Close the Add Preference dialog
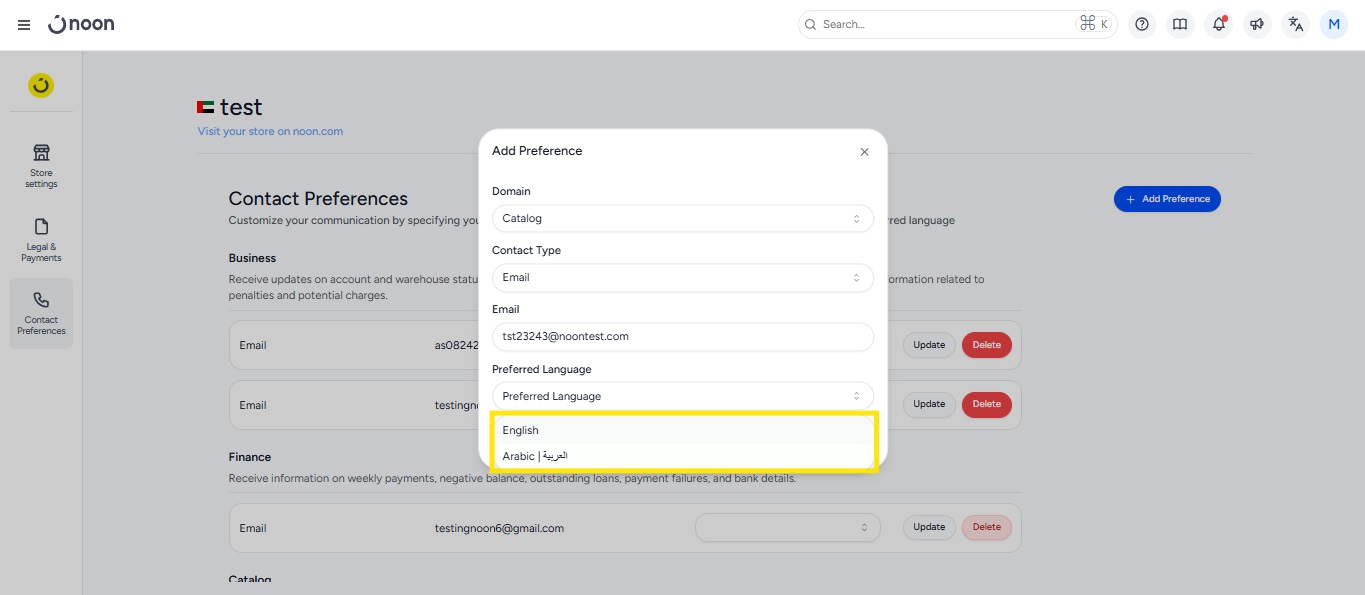1365x595 pixels. pos(864,152)
